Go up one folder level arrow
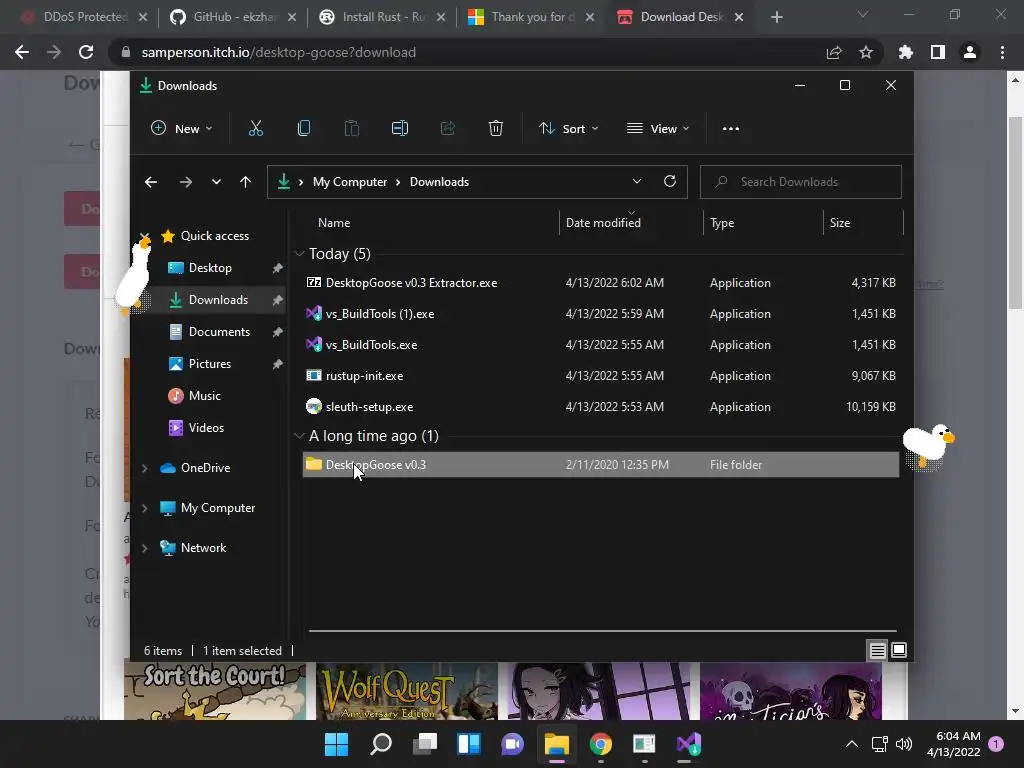This screenshot has height=768, width=1024. click(246, 182)
